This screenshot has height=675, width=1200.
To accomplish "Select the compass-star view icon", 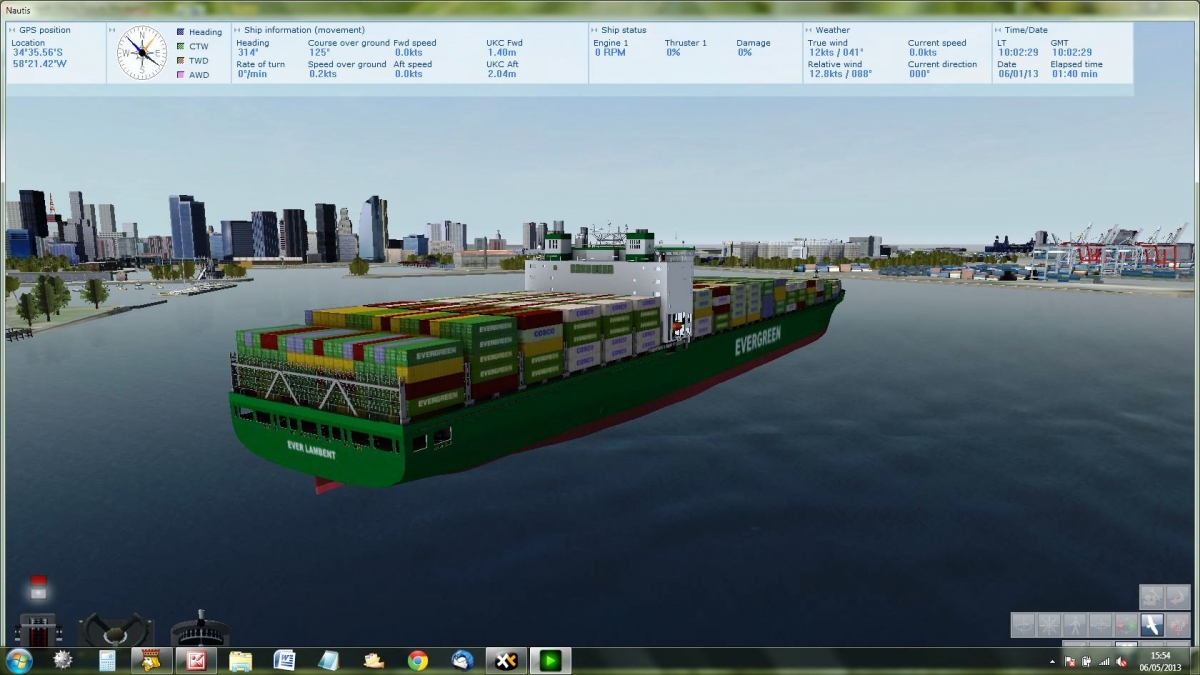I will tap(1049, 625).
